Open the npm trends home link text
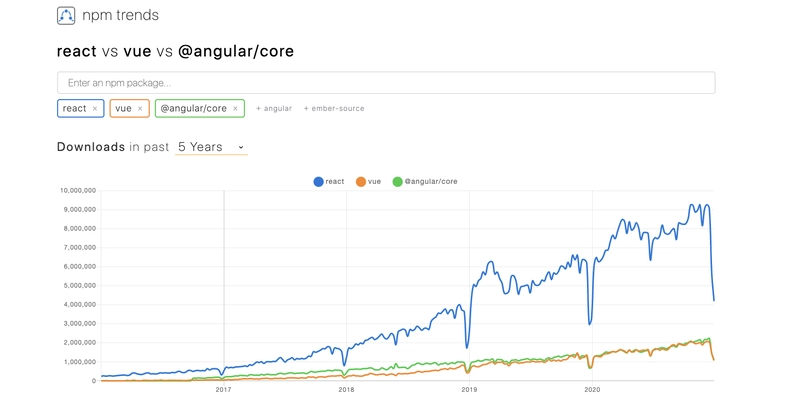 (120, 15)
